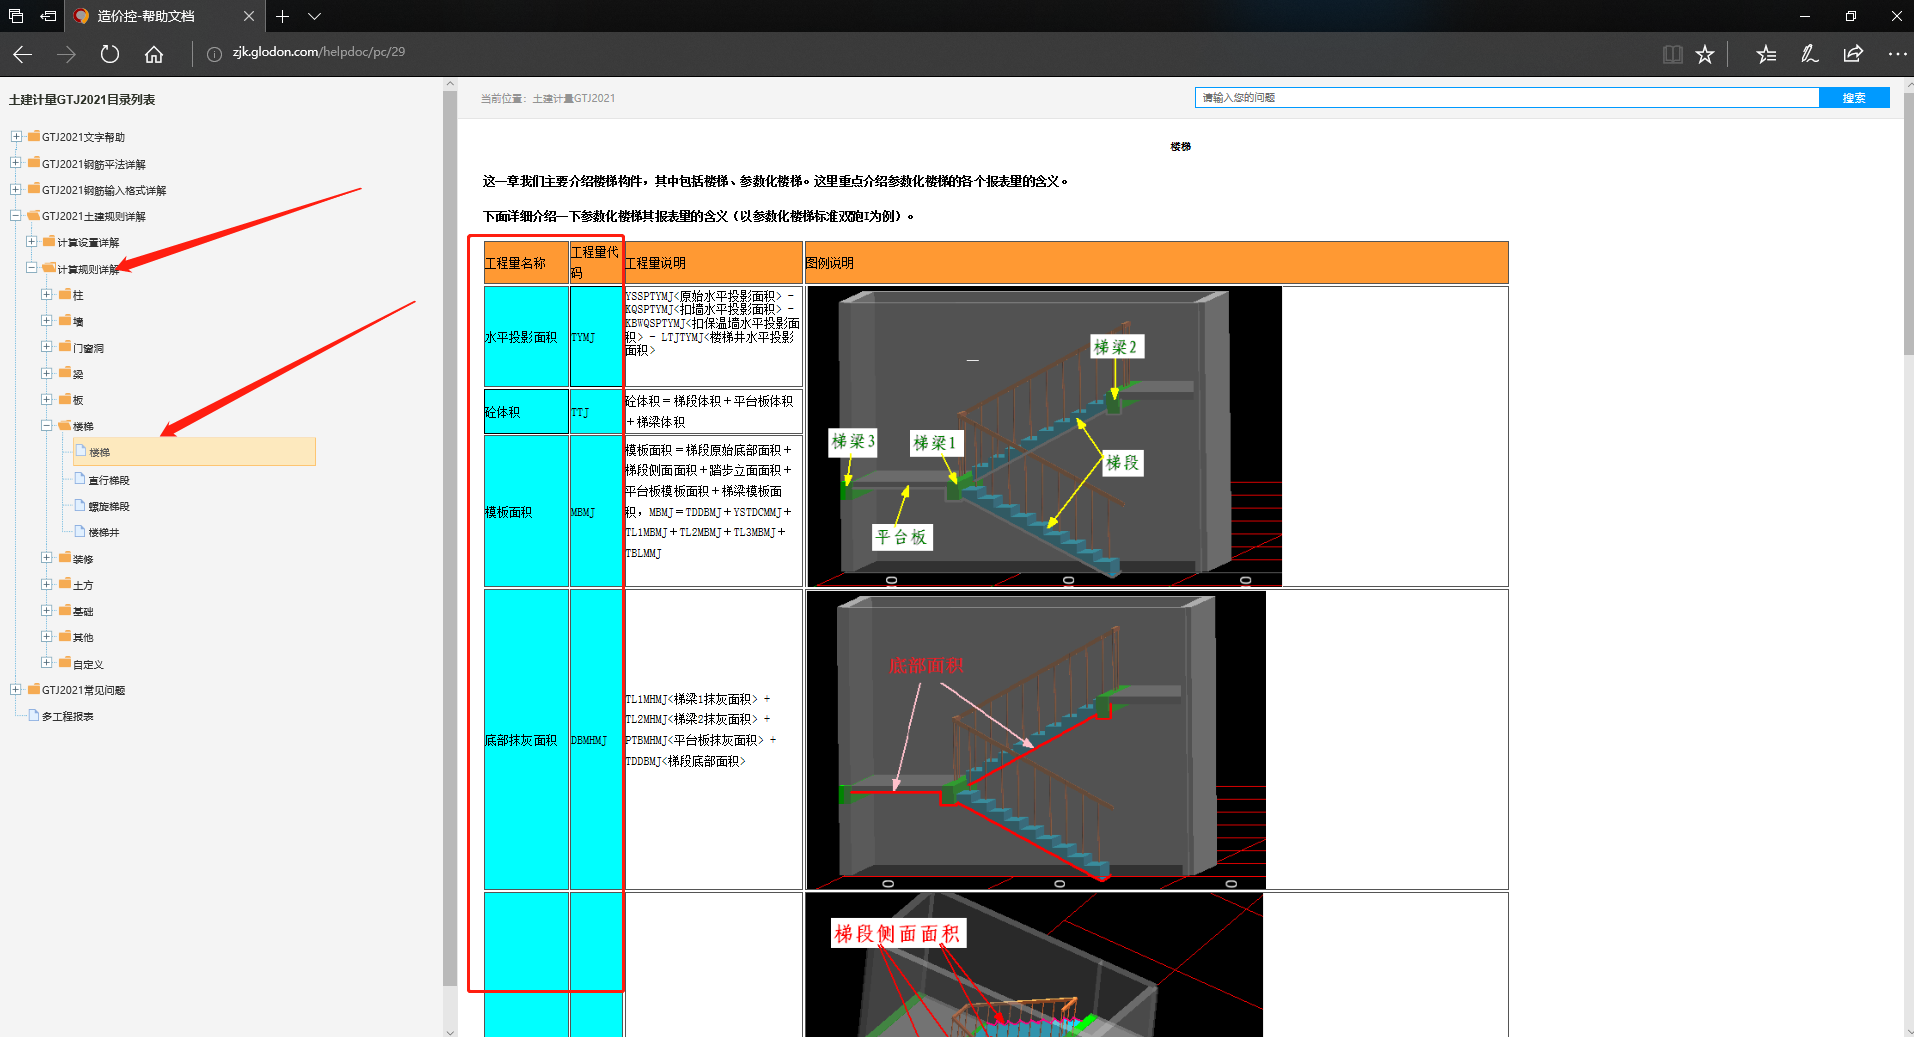Select the 基础 folder label
Screen dimensions: 1914x1037
(x=83, y=611)
